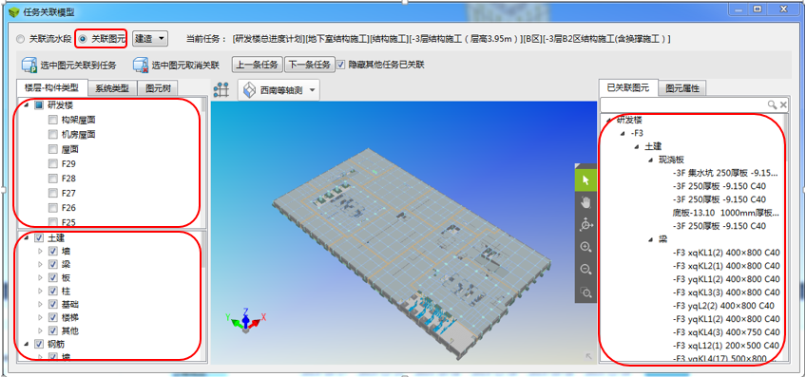Screen dimensions: 805x378
Task: Click the zoom window tool
Action: click(585, 293)
